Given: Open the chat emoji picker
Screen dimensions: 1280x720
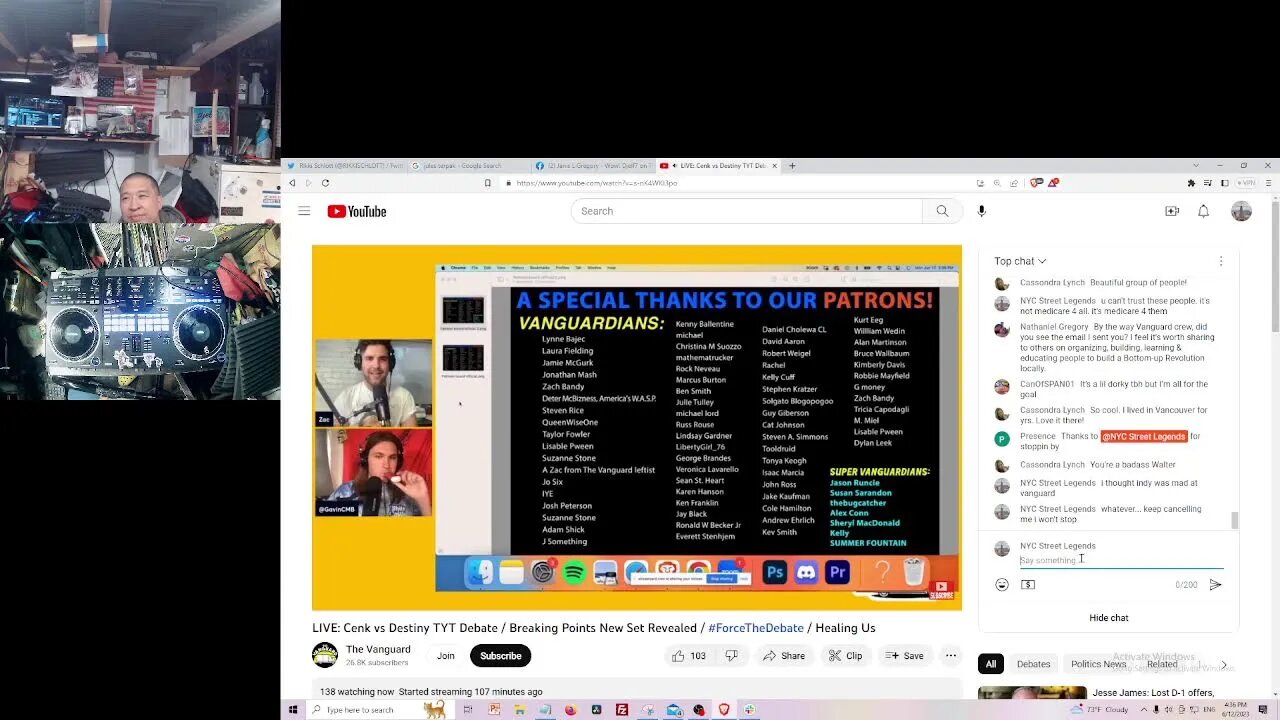Looking at the screenshot, I should click(1002, 585).
